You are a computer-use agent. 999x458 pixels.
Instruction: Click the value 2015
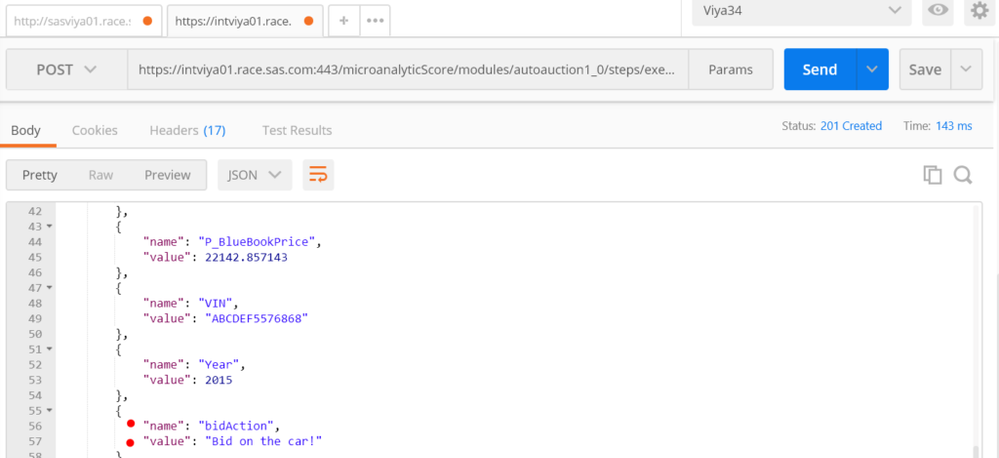219,380
